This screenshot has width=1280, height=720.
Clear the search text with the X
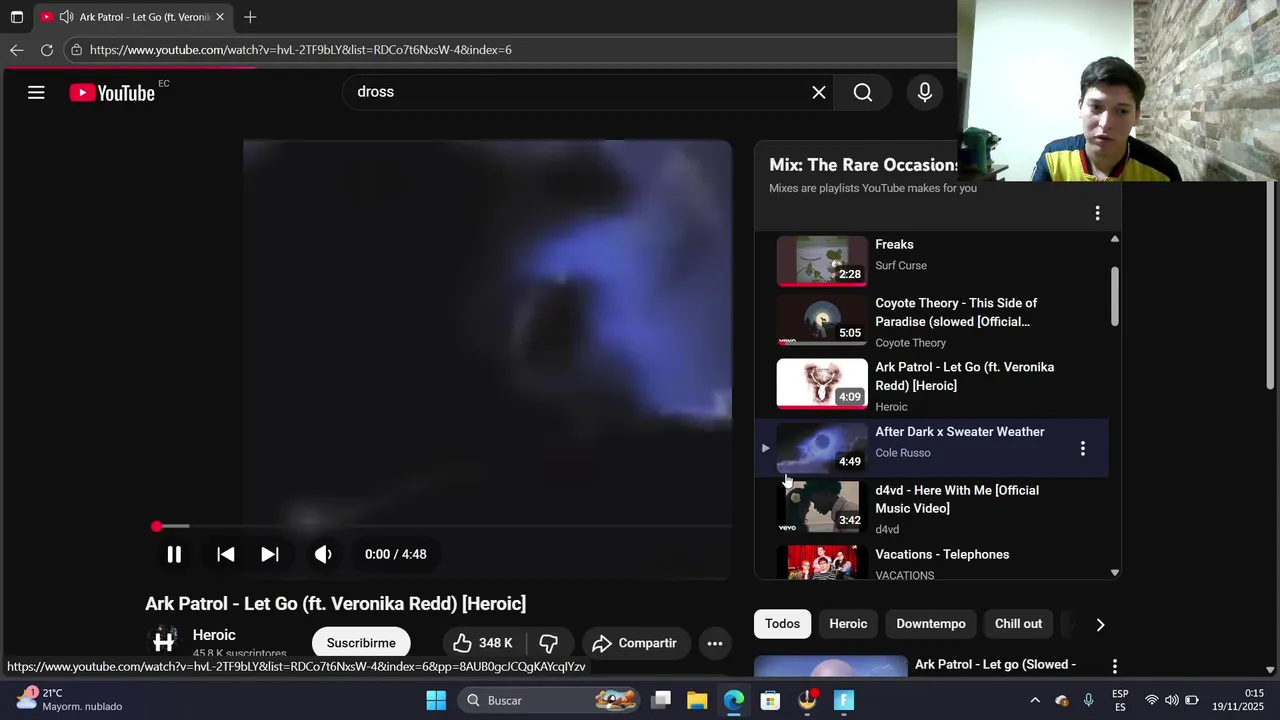(x=819, y=92)
